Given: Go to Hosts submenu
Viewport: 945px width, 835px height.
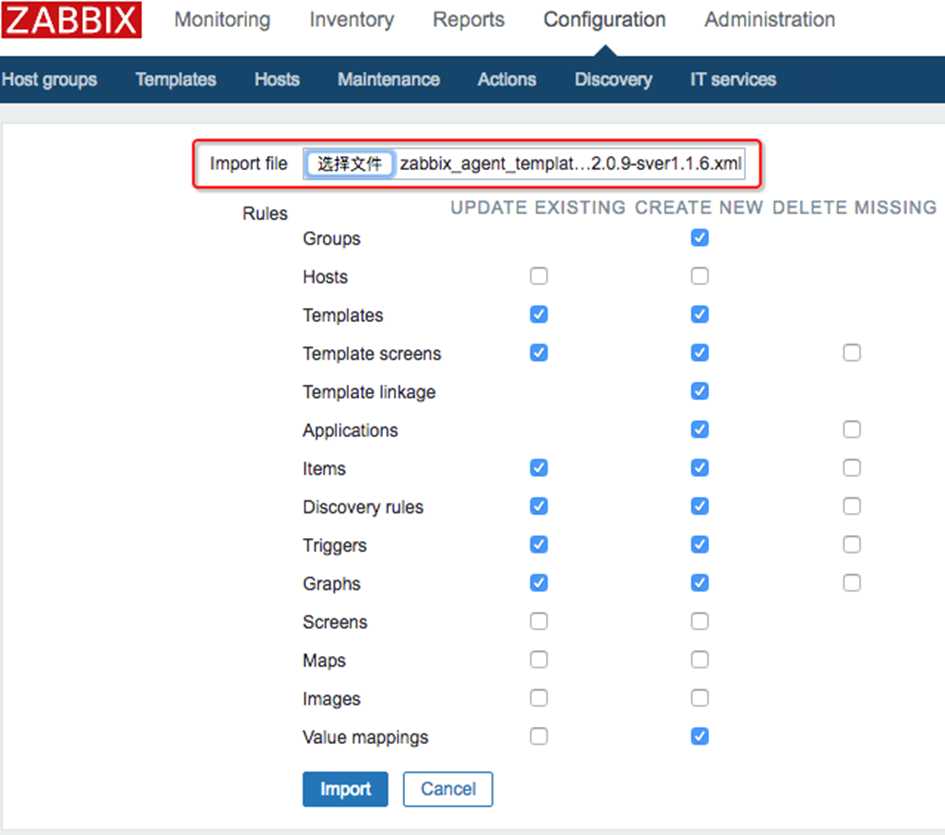Looking at the screenshot, I should coord(277,80).
